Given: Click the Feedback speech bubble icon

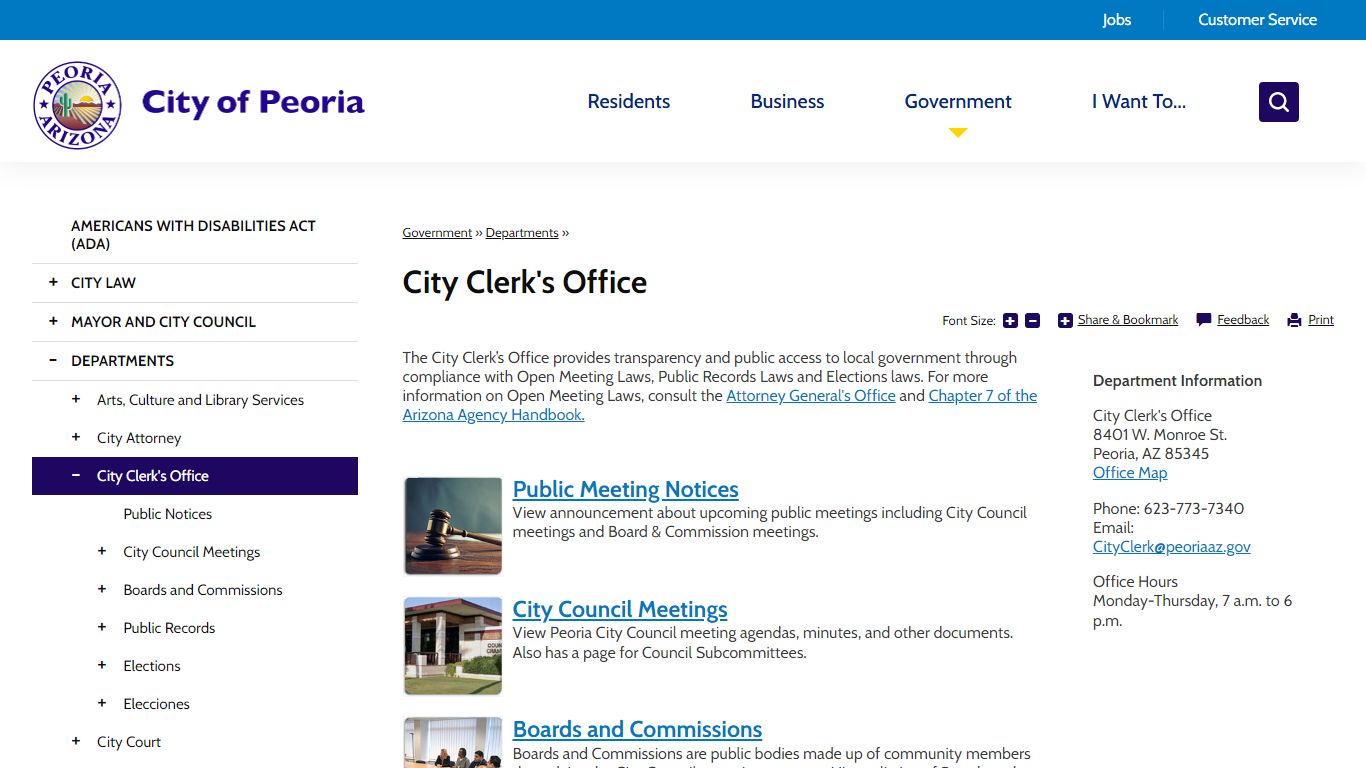Looking at the screenshot, I should (1204, 320).
